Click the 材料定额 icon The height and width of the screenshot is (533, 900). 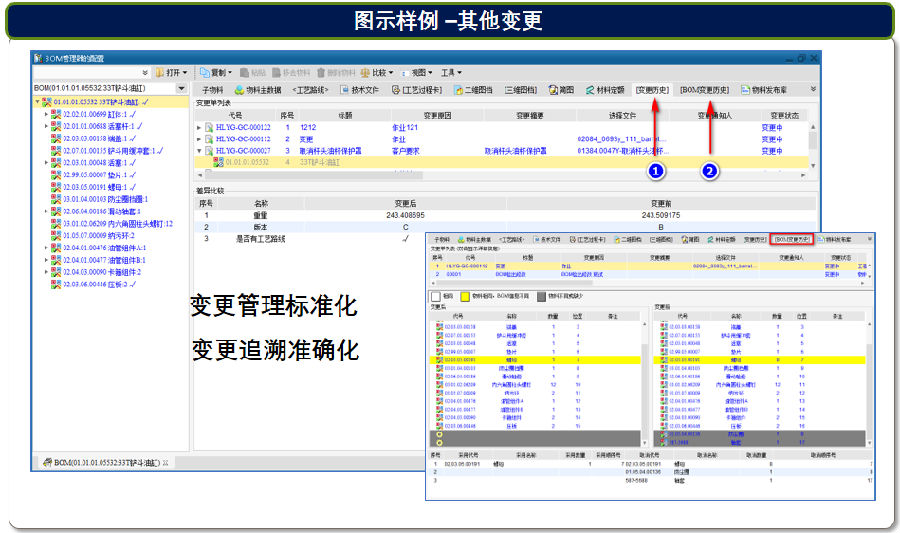[589, 90]
